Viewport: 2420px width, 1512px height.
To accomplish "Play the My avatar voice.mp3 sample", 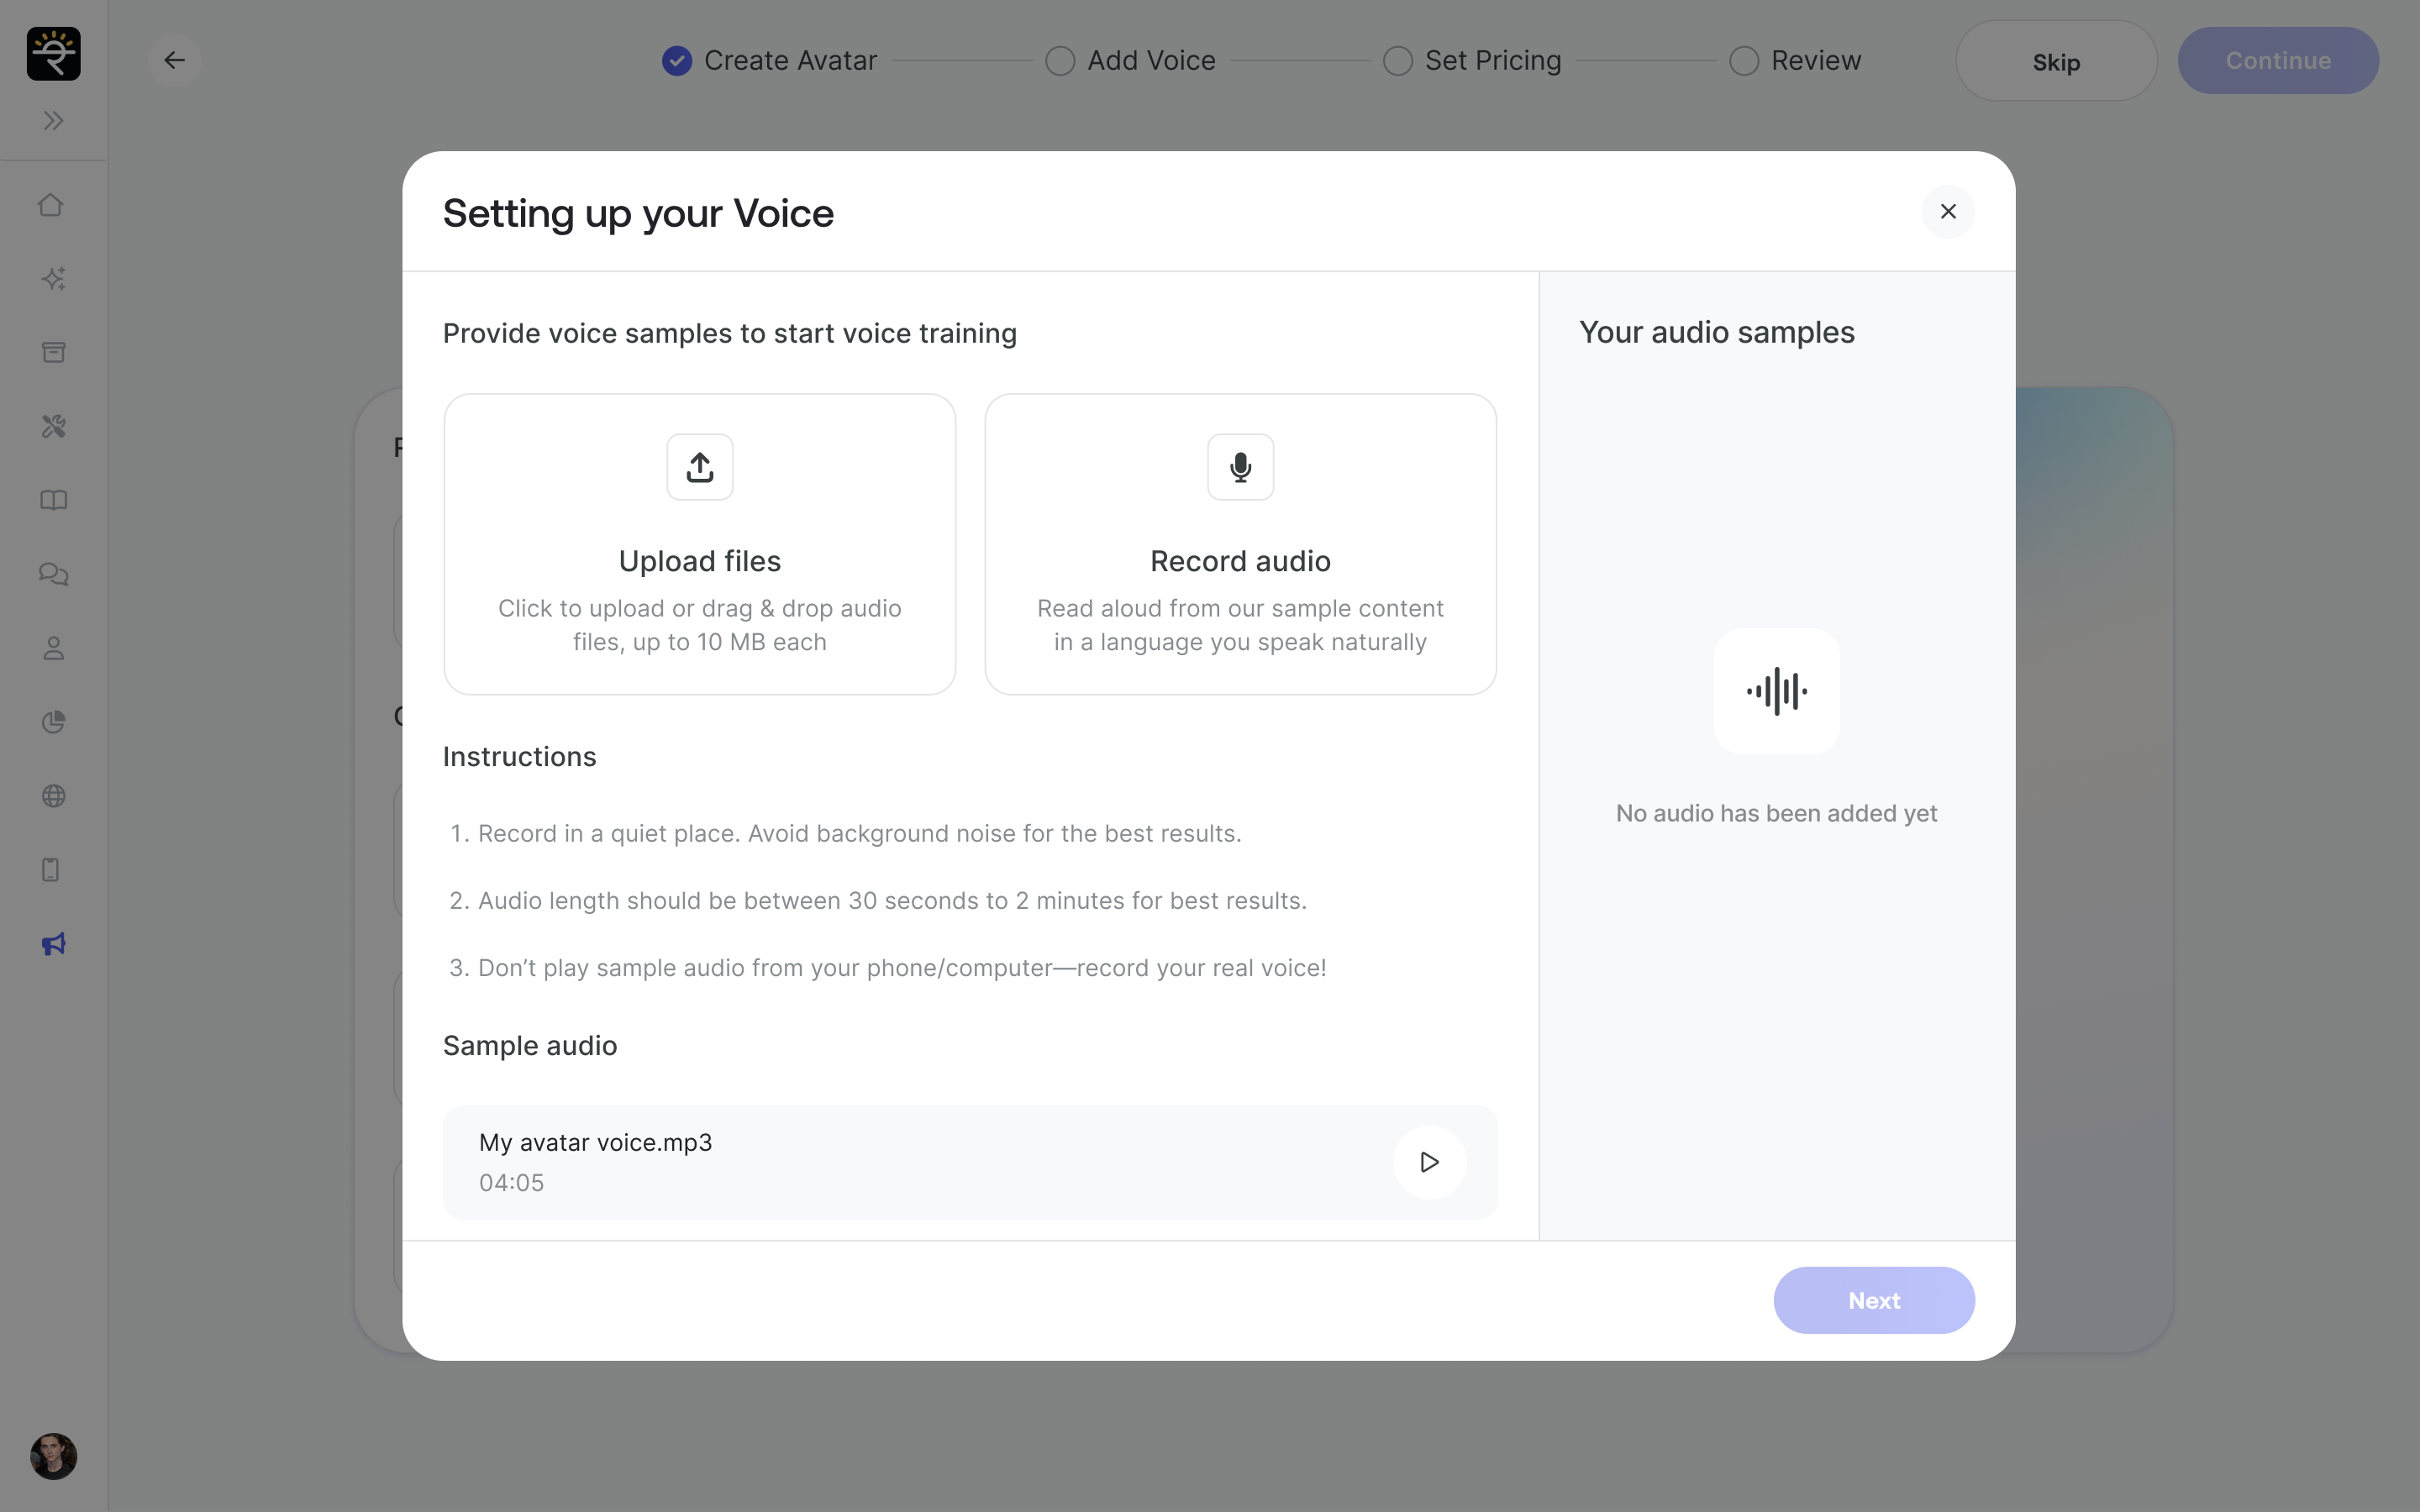I will click(1429, 1162).
